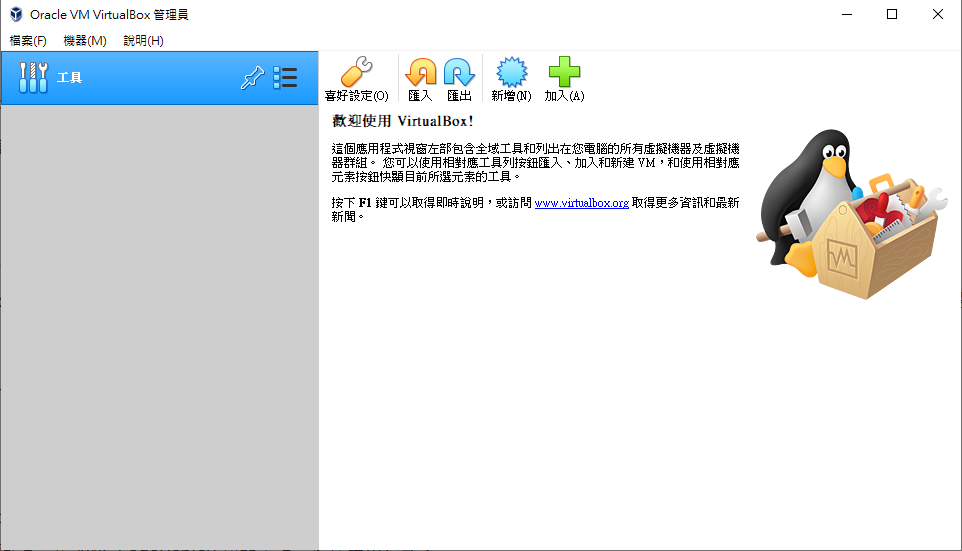Open the 檔案(F) menu
Screen dimensions: 962x551
[x=28, y=40]
